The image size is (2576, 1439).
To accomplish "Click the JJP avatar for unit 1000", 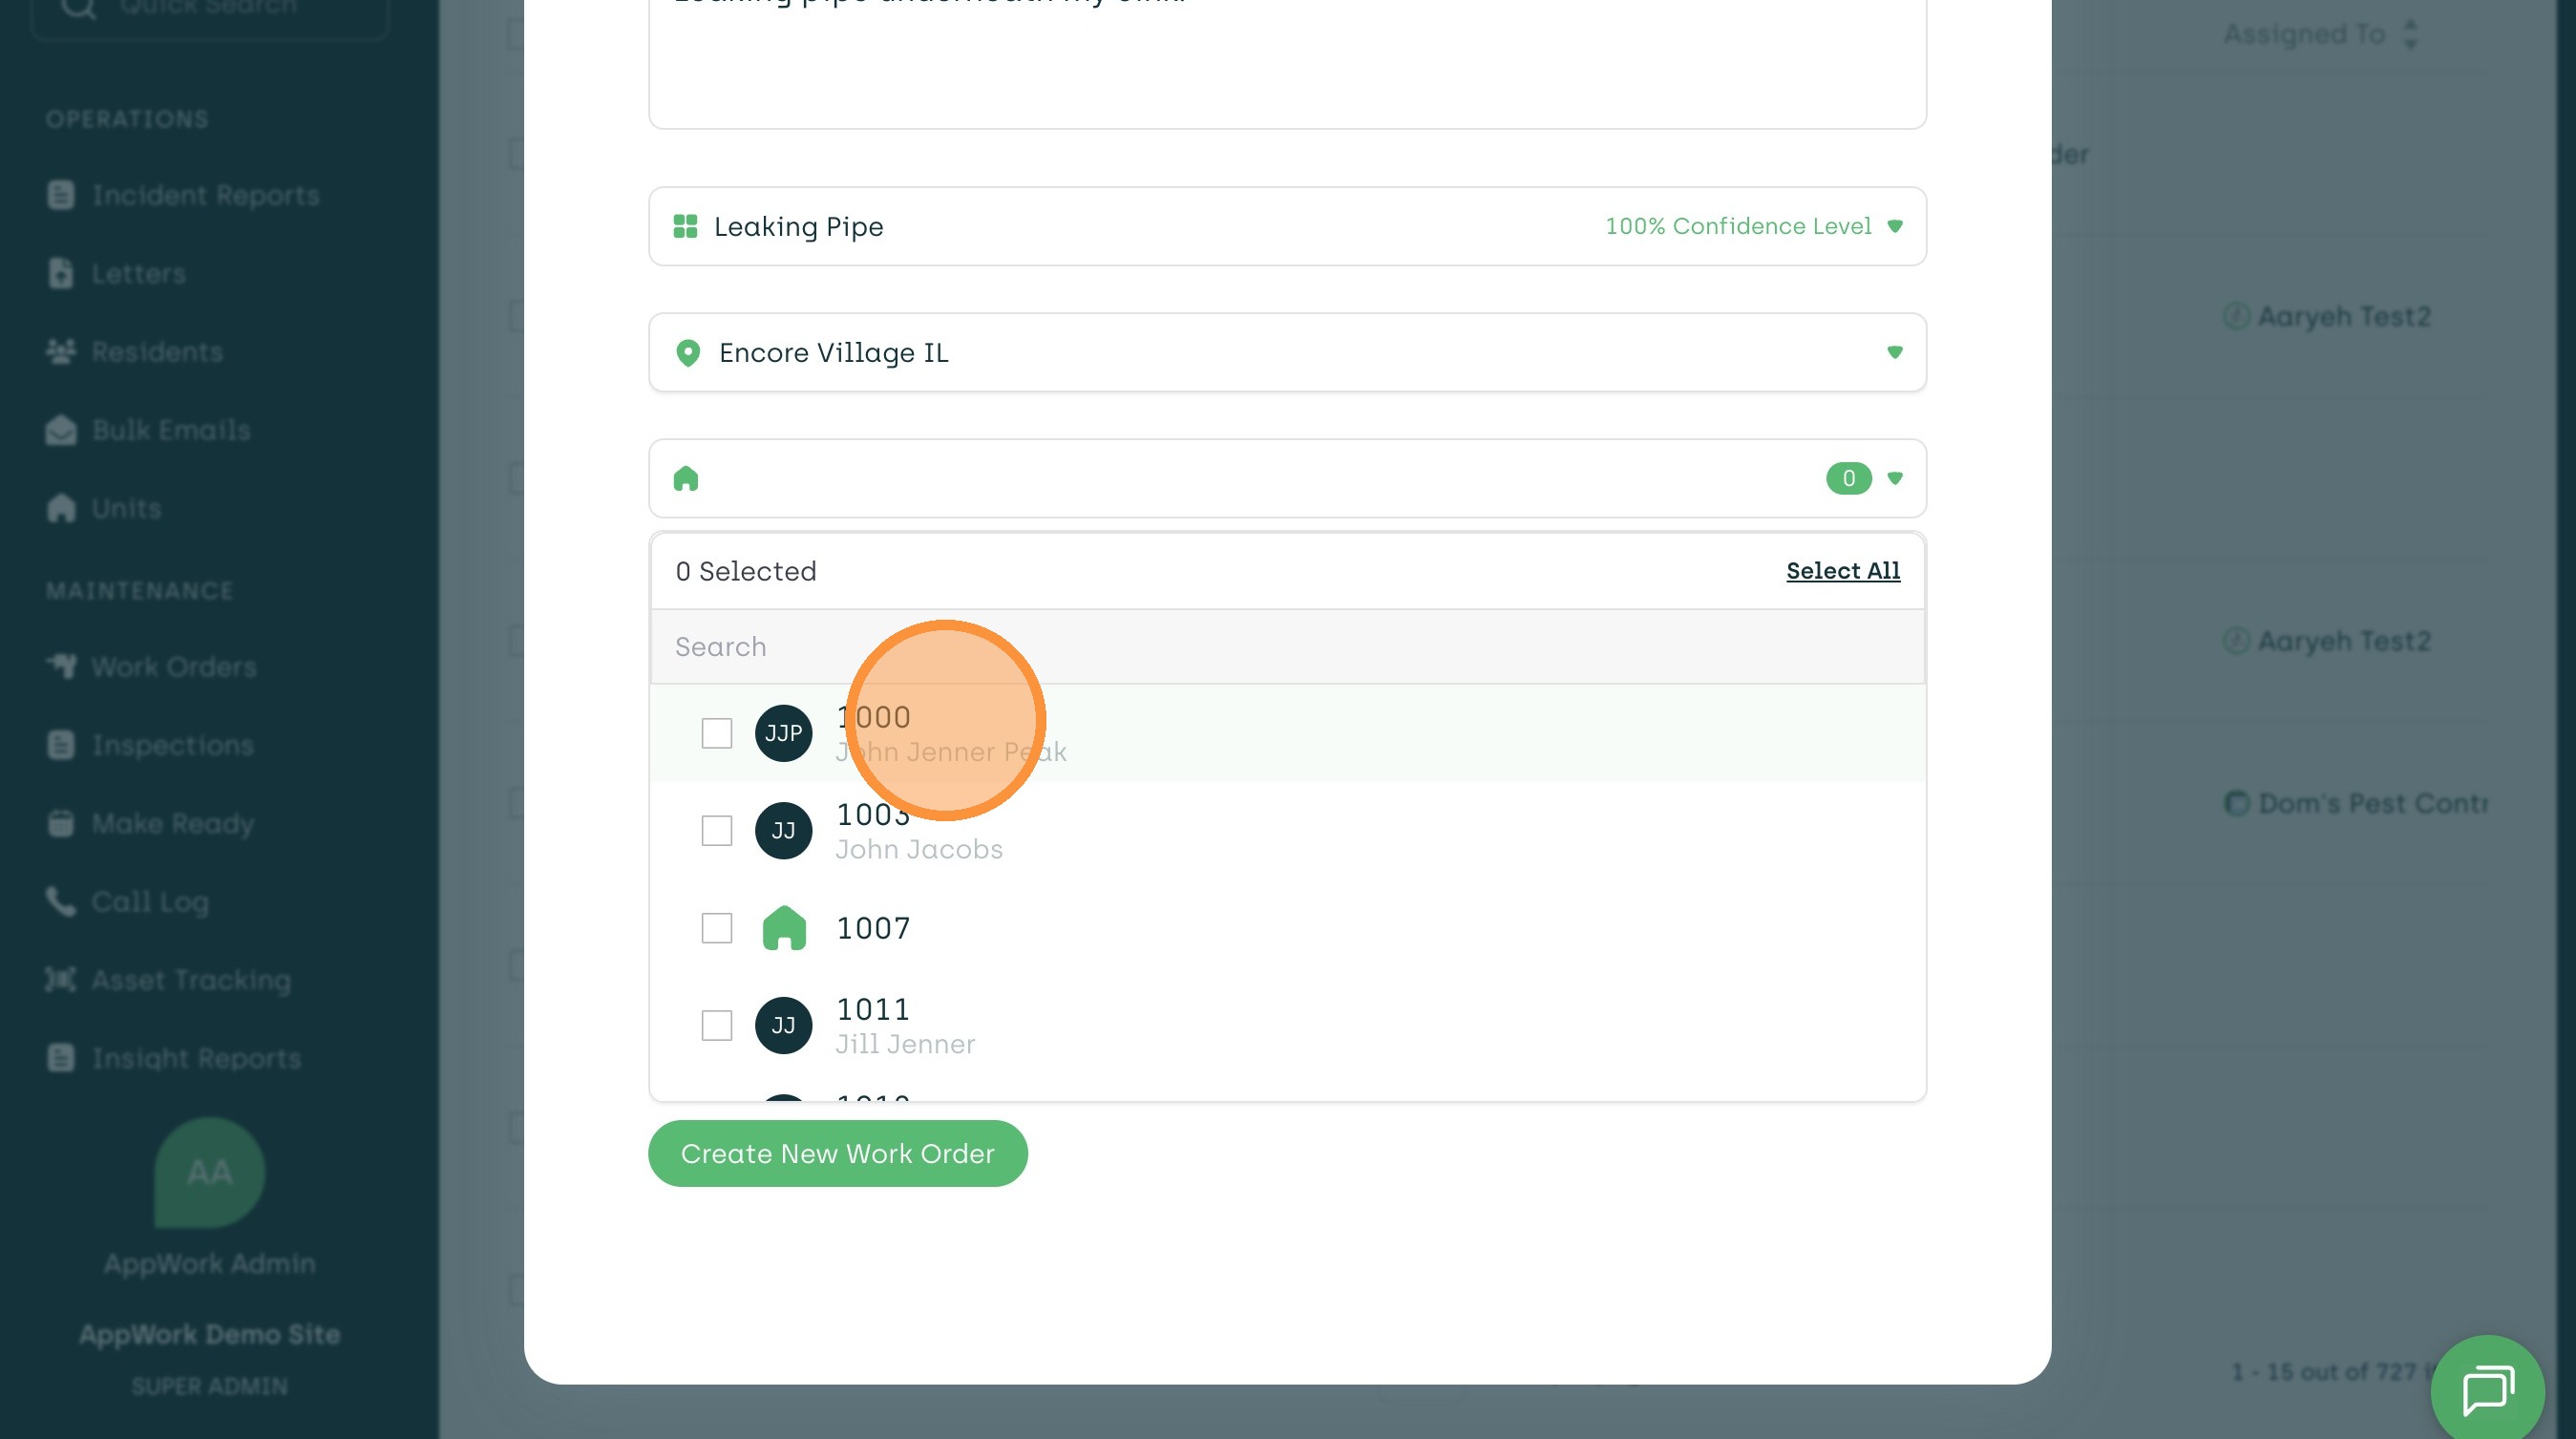I will pyautogui.click(x=783, y=733).
